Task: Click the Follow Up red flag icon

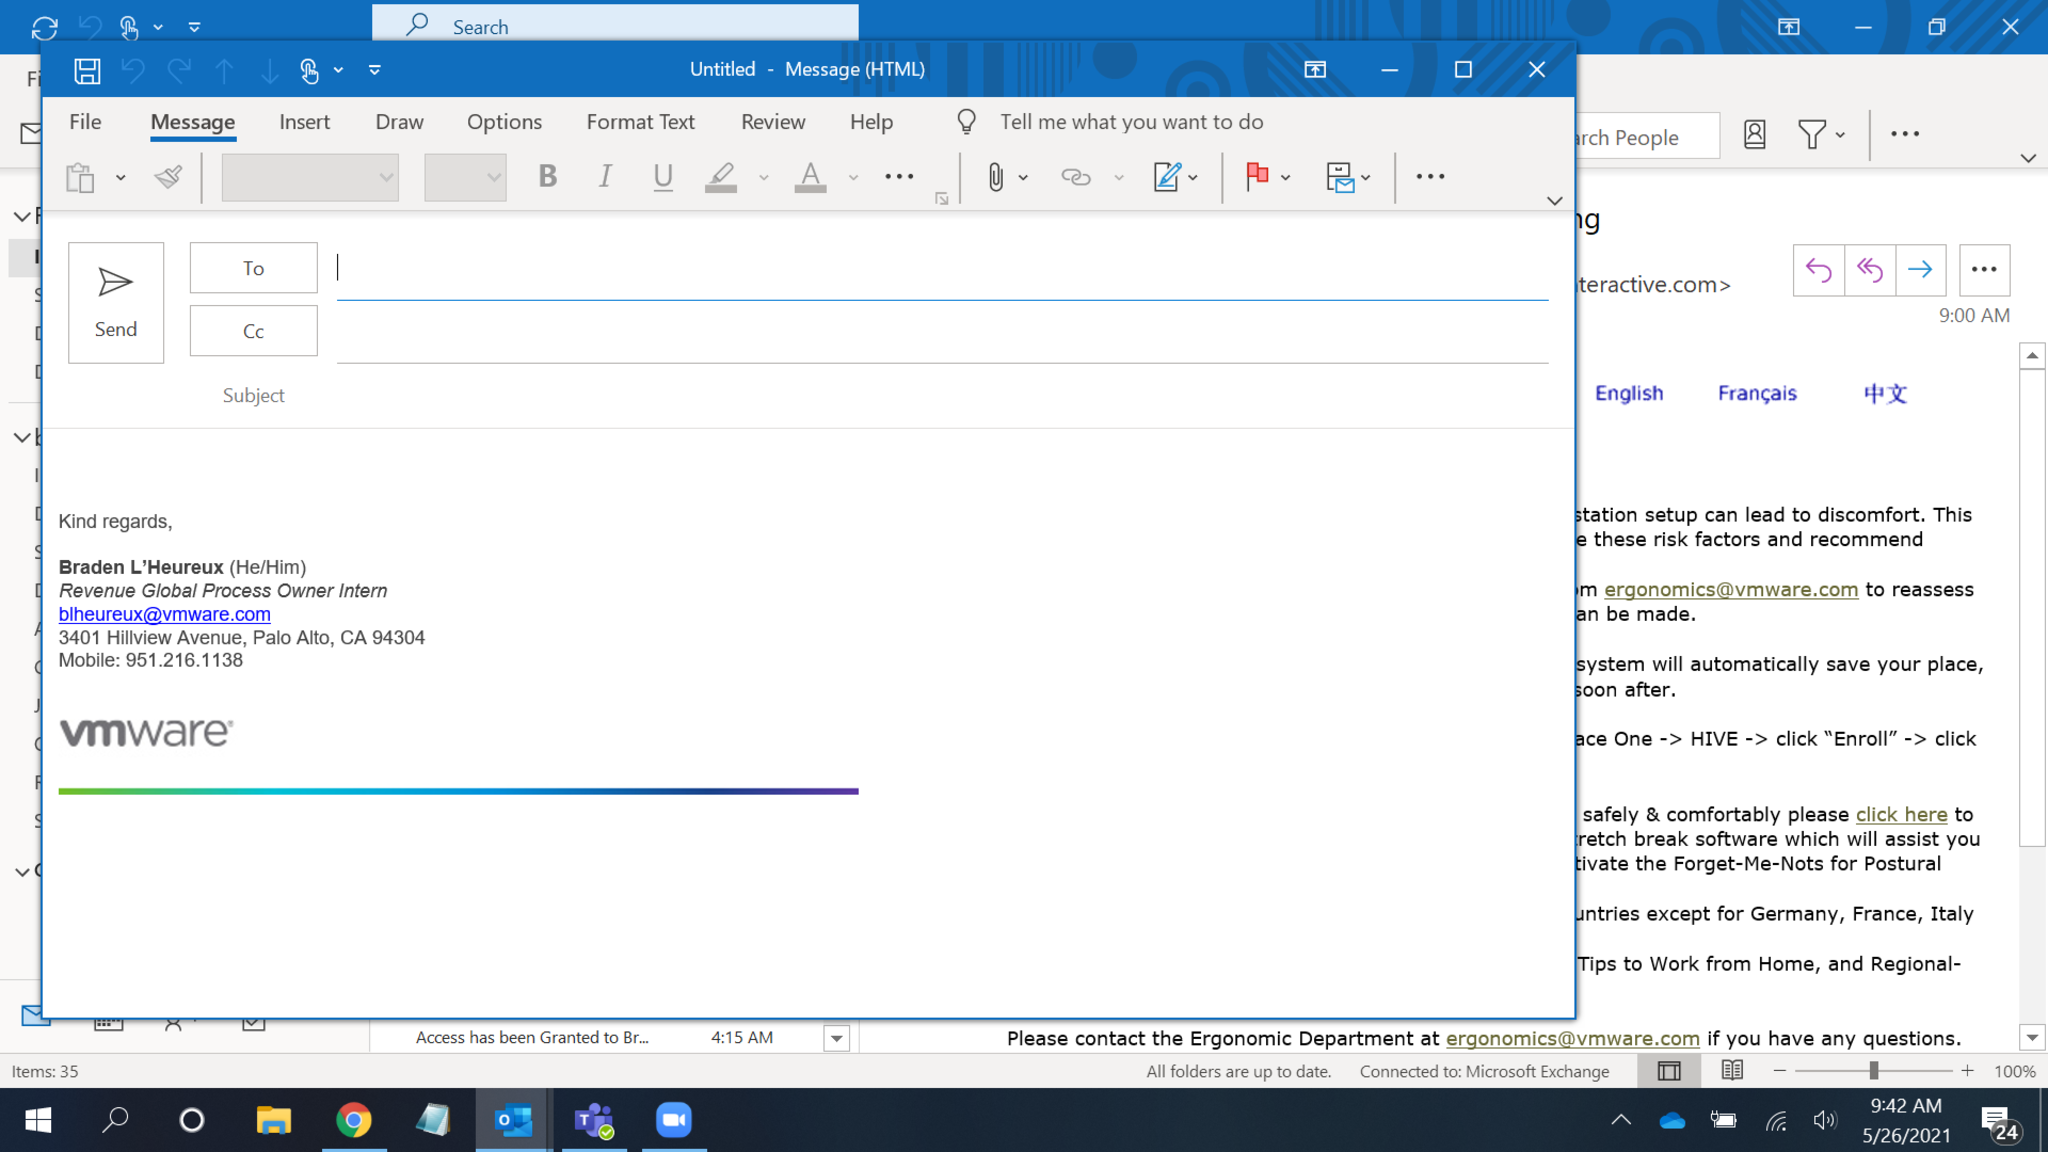Action: [1257, 177]
